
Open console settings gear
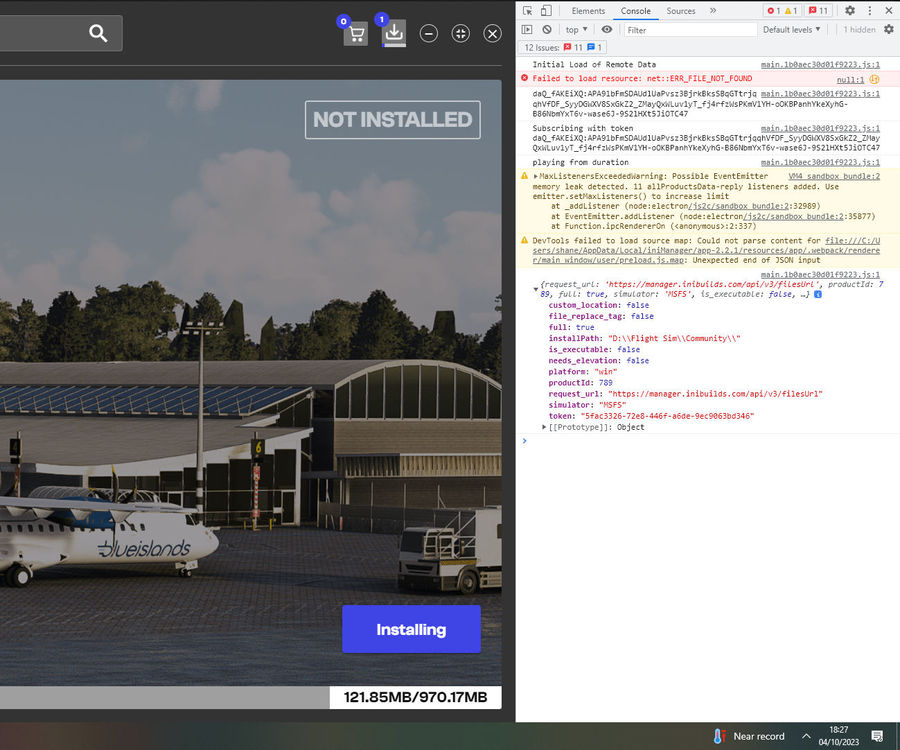click(888, 30)
